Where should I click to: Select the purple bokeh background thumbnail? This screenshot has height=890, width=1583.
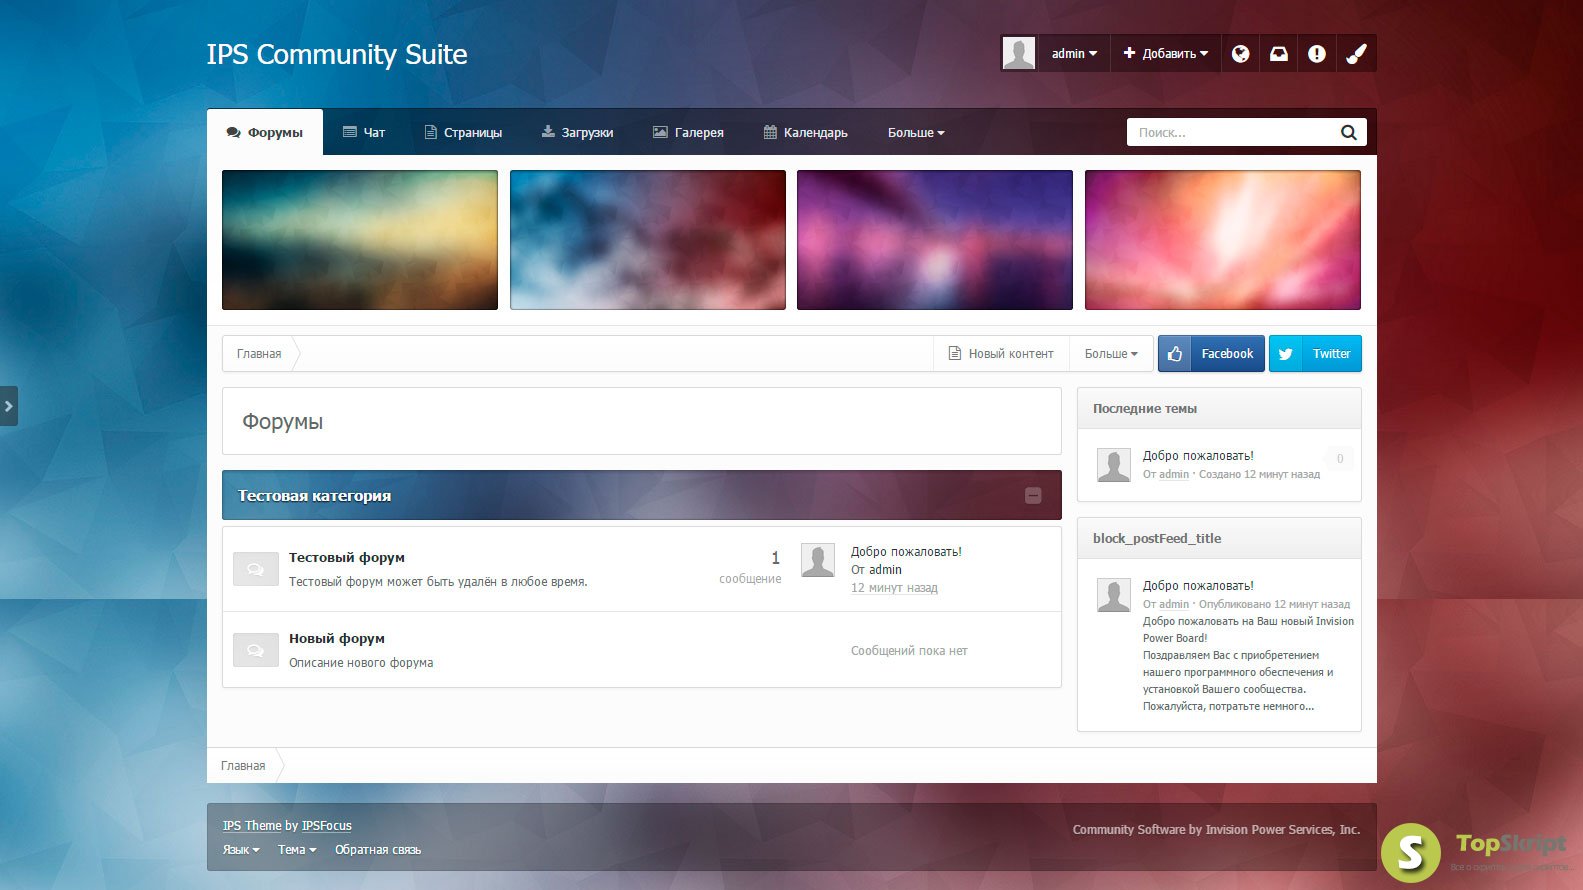(935, 240)
